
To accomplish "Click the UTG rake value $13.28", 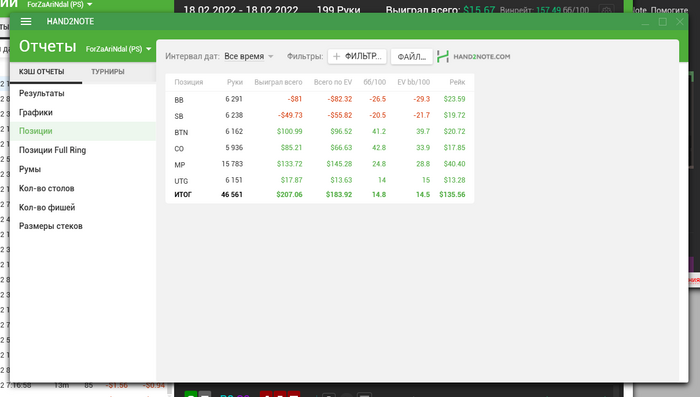I will [x=454, y=180].
